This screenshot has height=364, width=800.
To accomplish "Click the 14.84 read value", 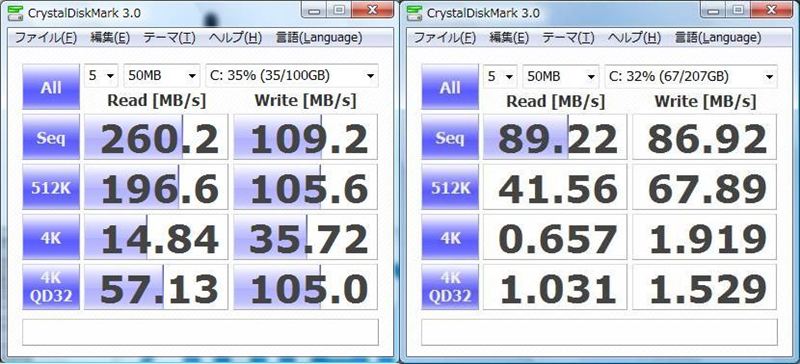I will pyautogui.click(x=156, y=237).
